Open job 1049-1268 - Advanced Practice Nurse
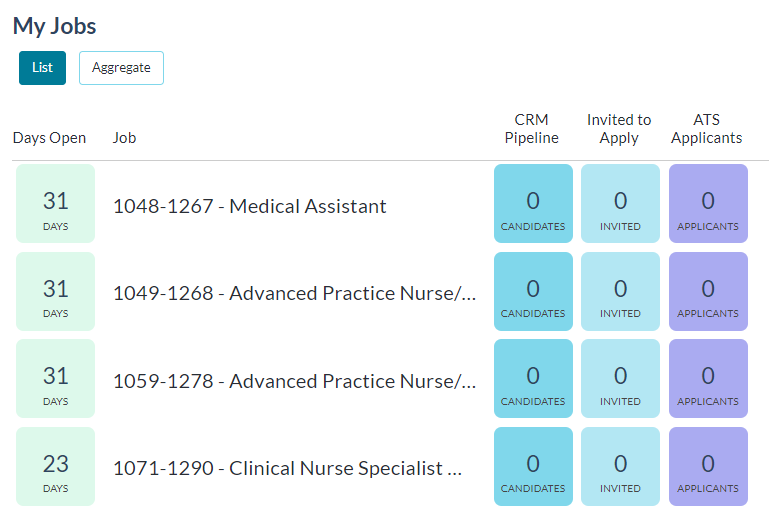This screenshot has height=527, width=769. click(294, 293)
